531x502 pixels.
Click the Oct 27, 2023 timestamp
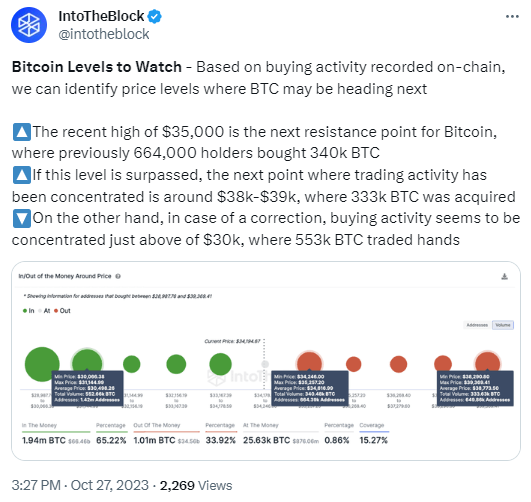click(110, 485)
